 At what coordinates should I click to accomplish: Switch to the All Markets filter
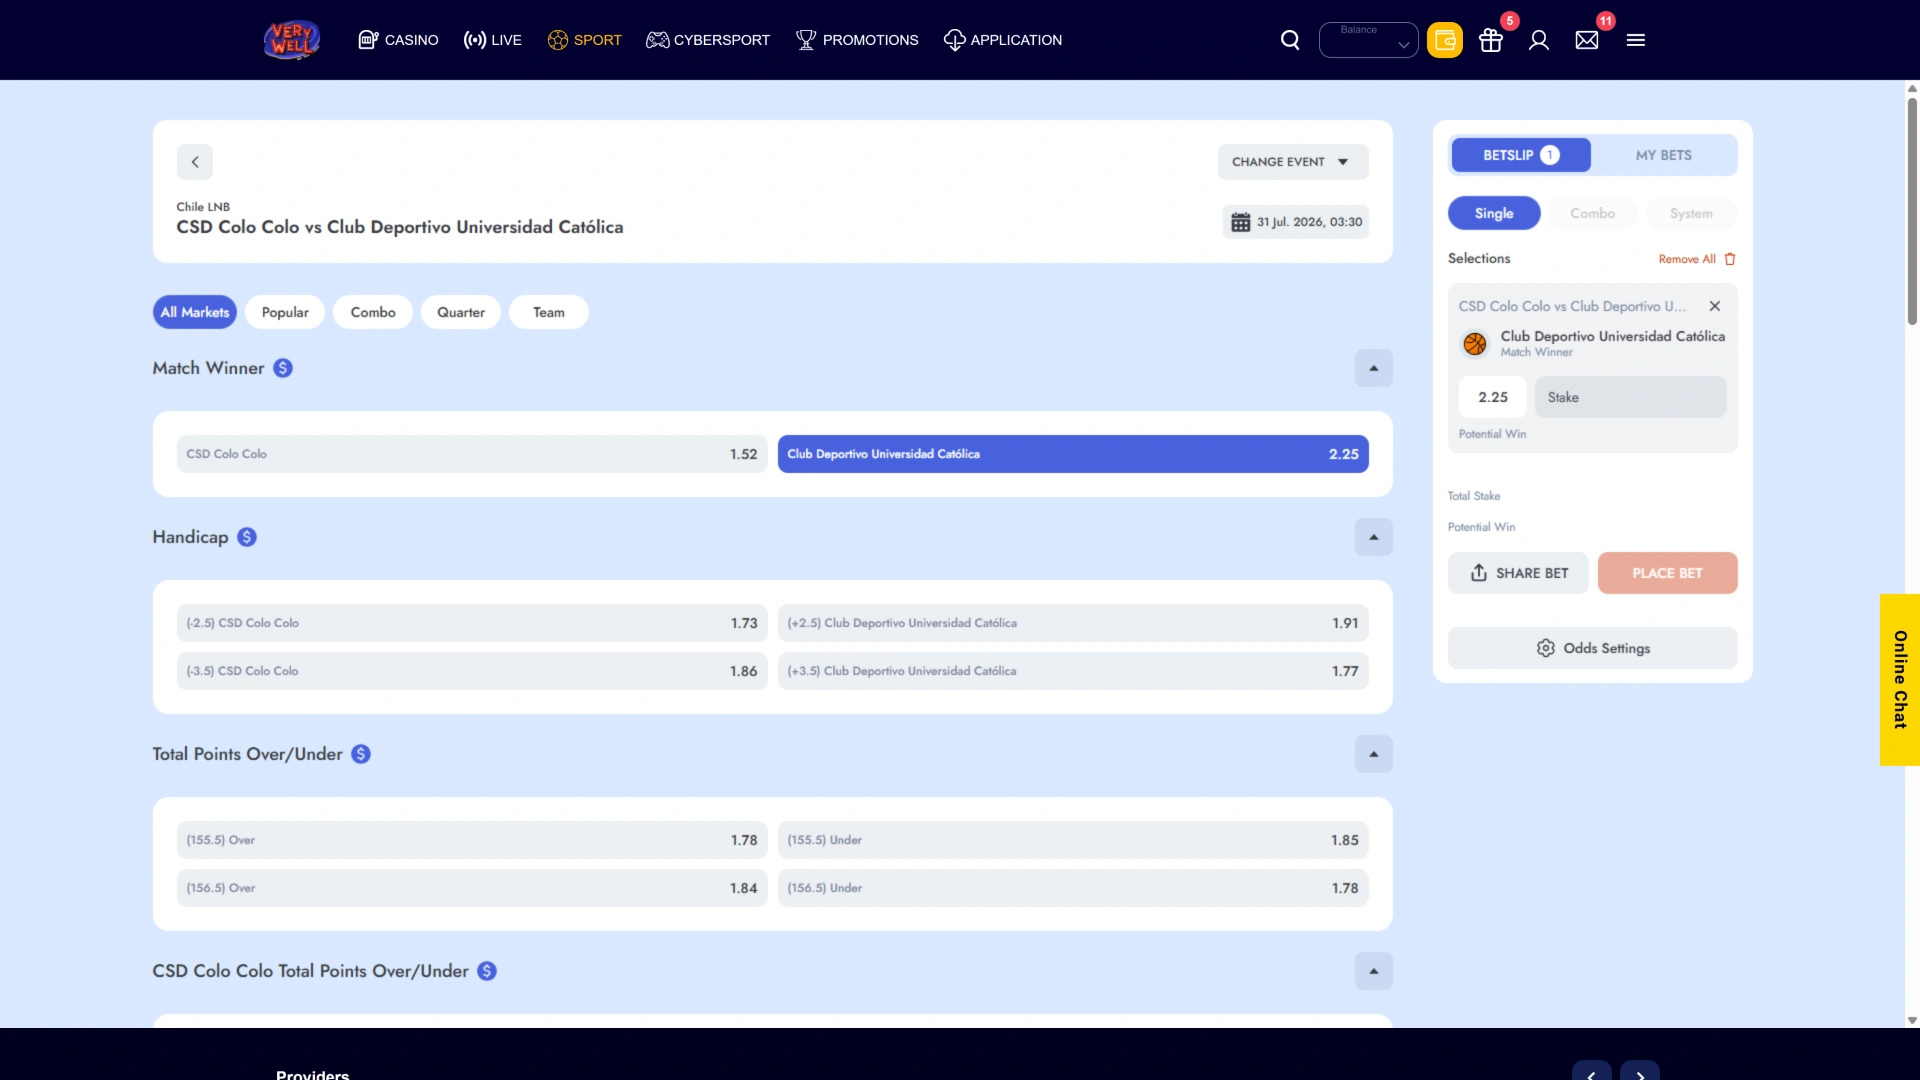pyautogui.click(x=195, y=312)
